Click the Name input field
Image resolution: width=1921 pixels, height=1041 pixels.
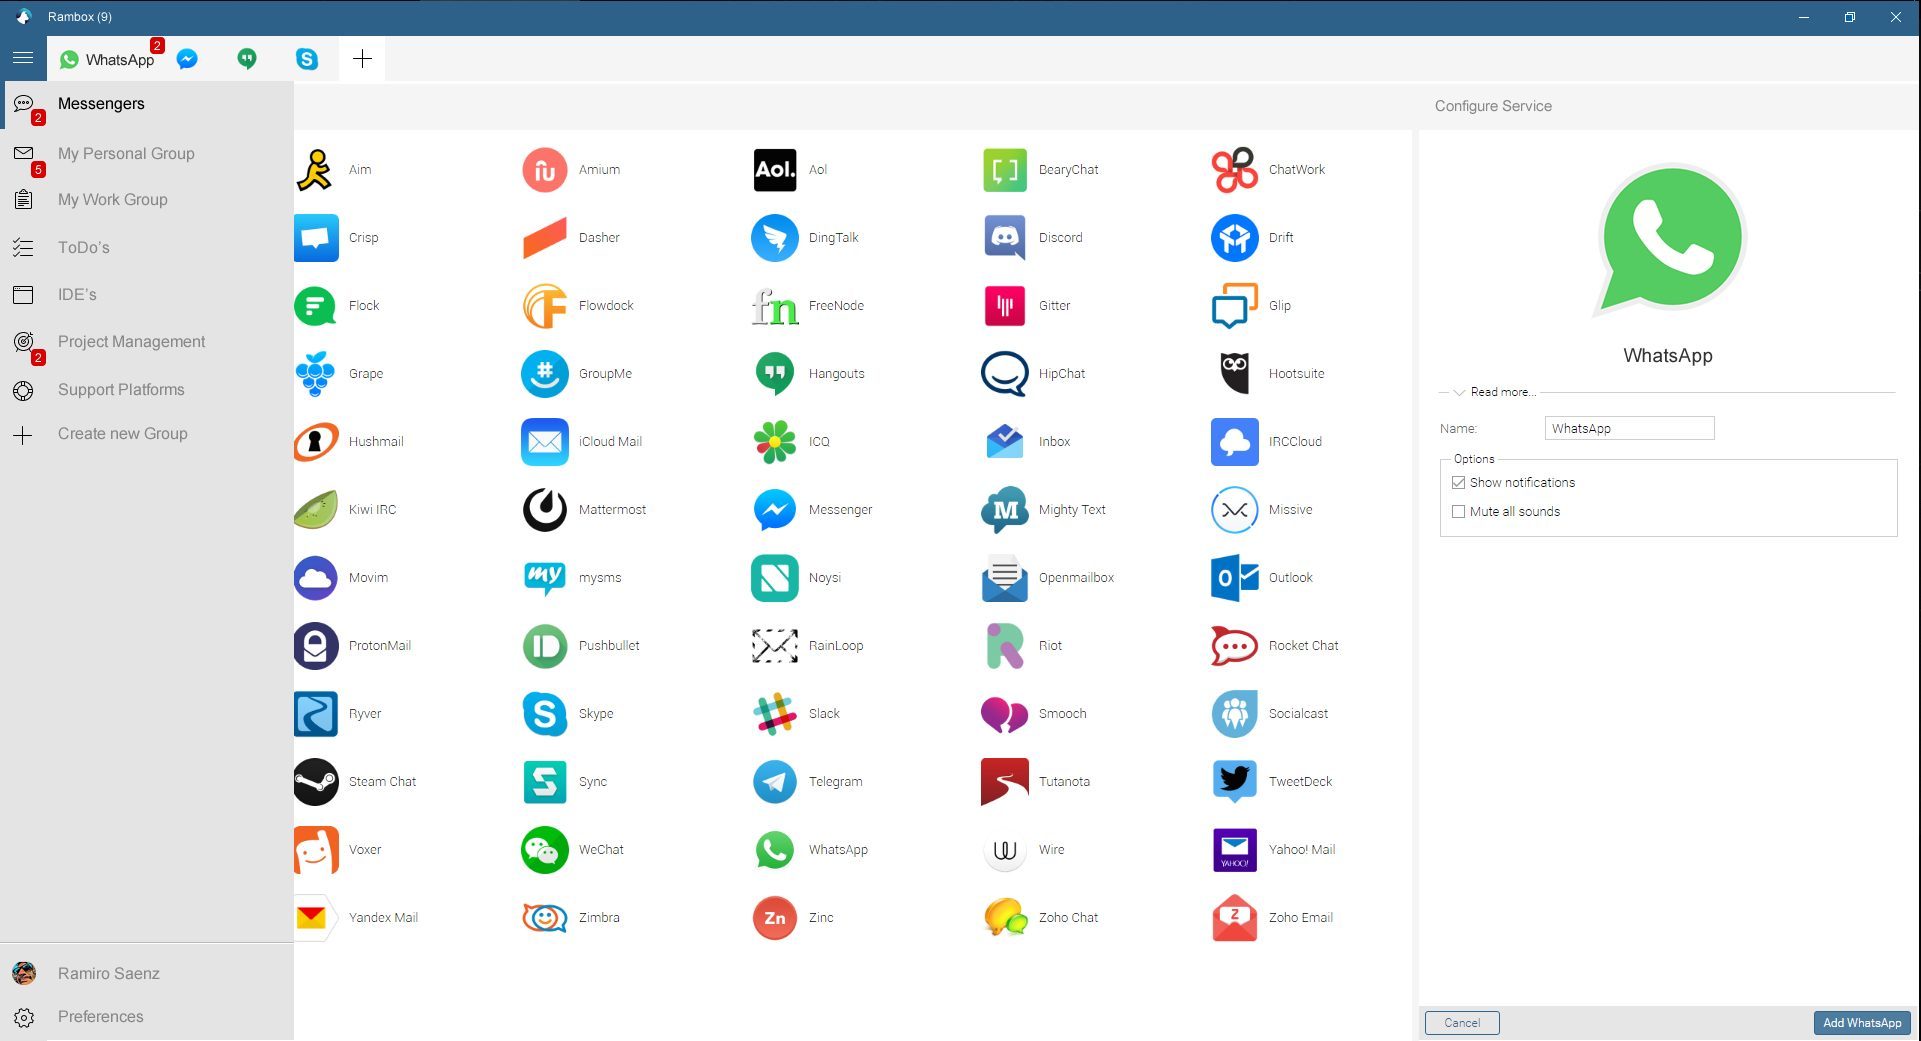(x=1628, y=429)
